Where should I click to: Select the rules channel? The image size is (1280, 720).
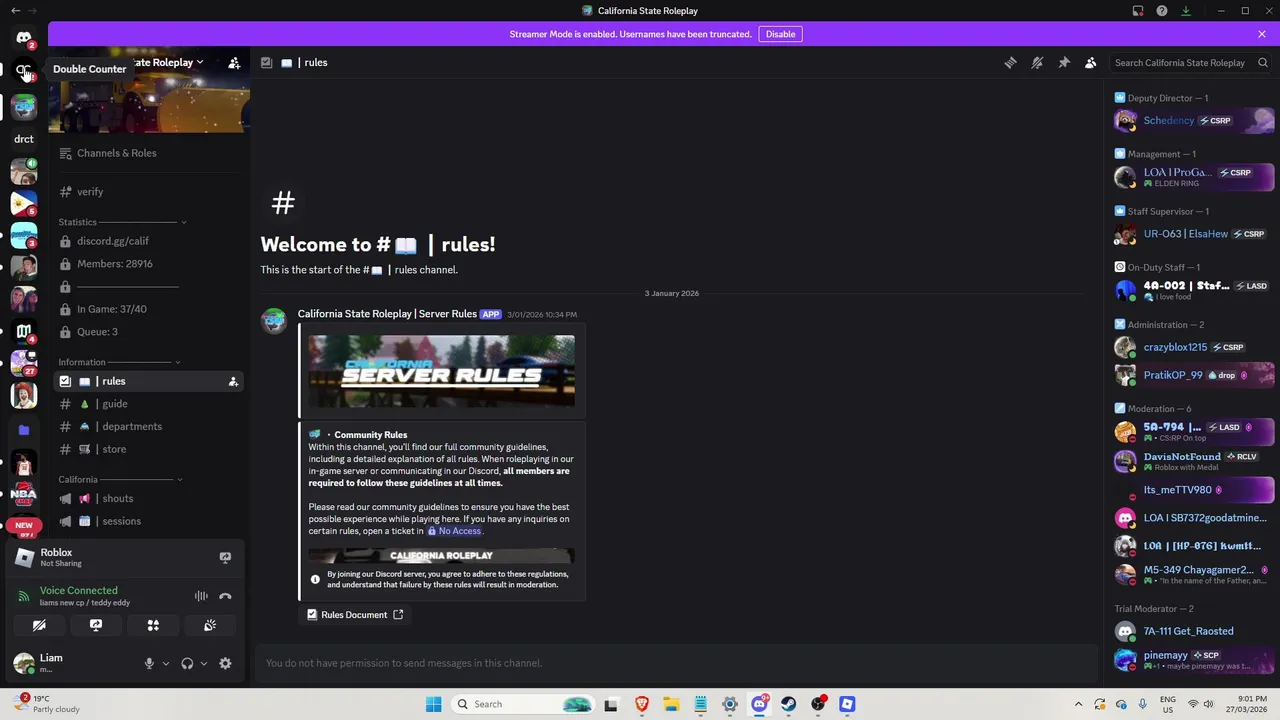coord(148,381)
